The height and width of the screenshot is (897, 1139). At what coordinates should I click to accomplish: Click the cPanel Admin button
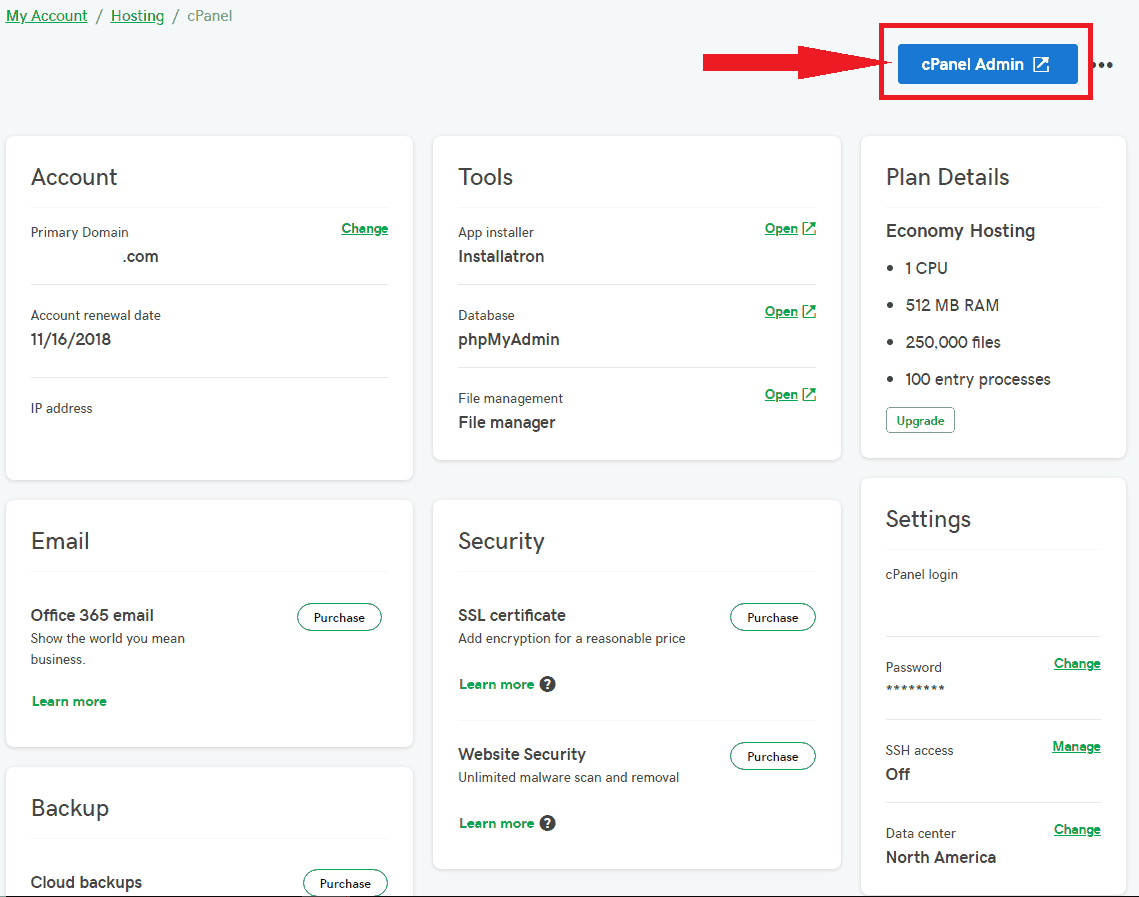pos(987,64)
